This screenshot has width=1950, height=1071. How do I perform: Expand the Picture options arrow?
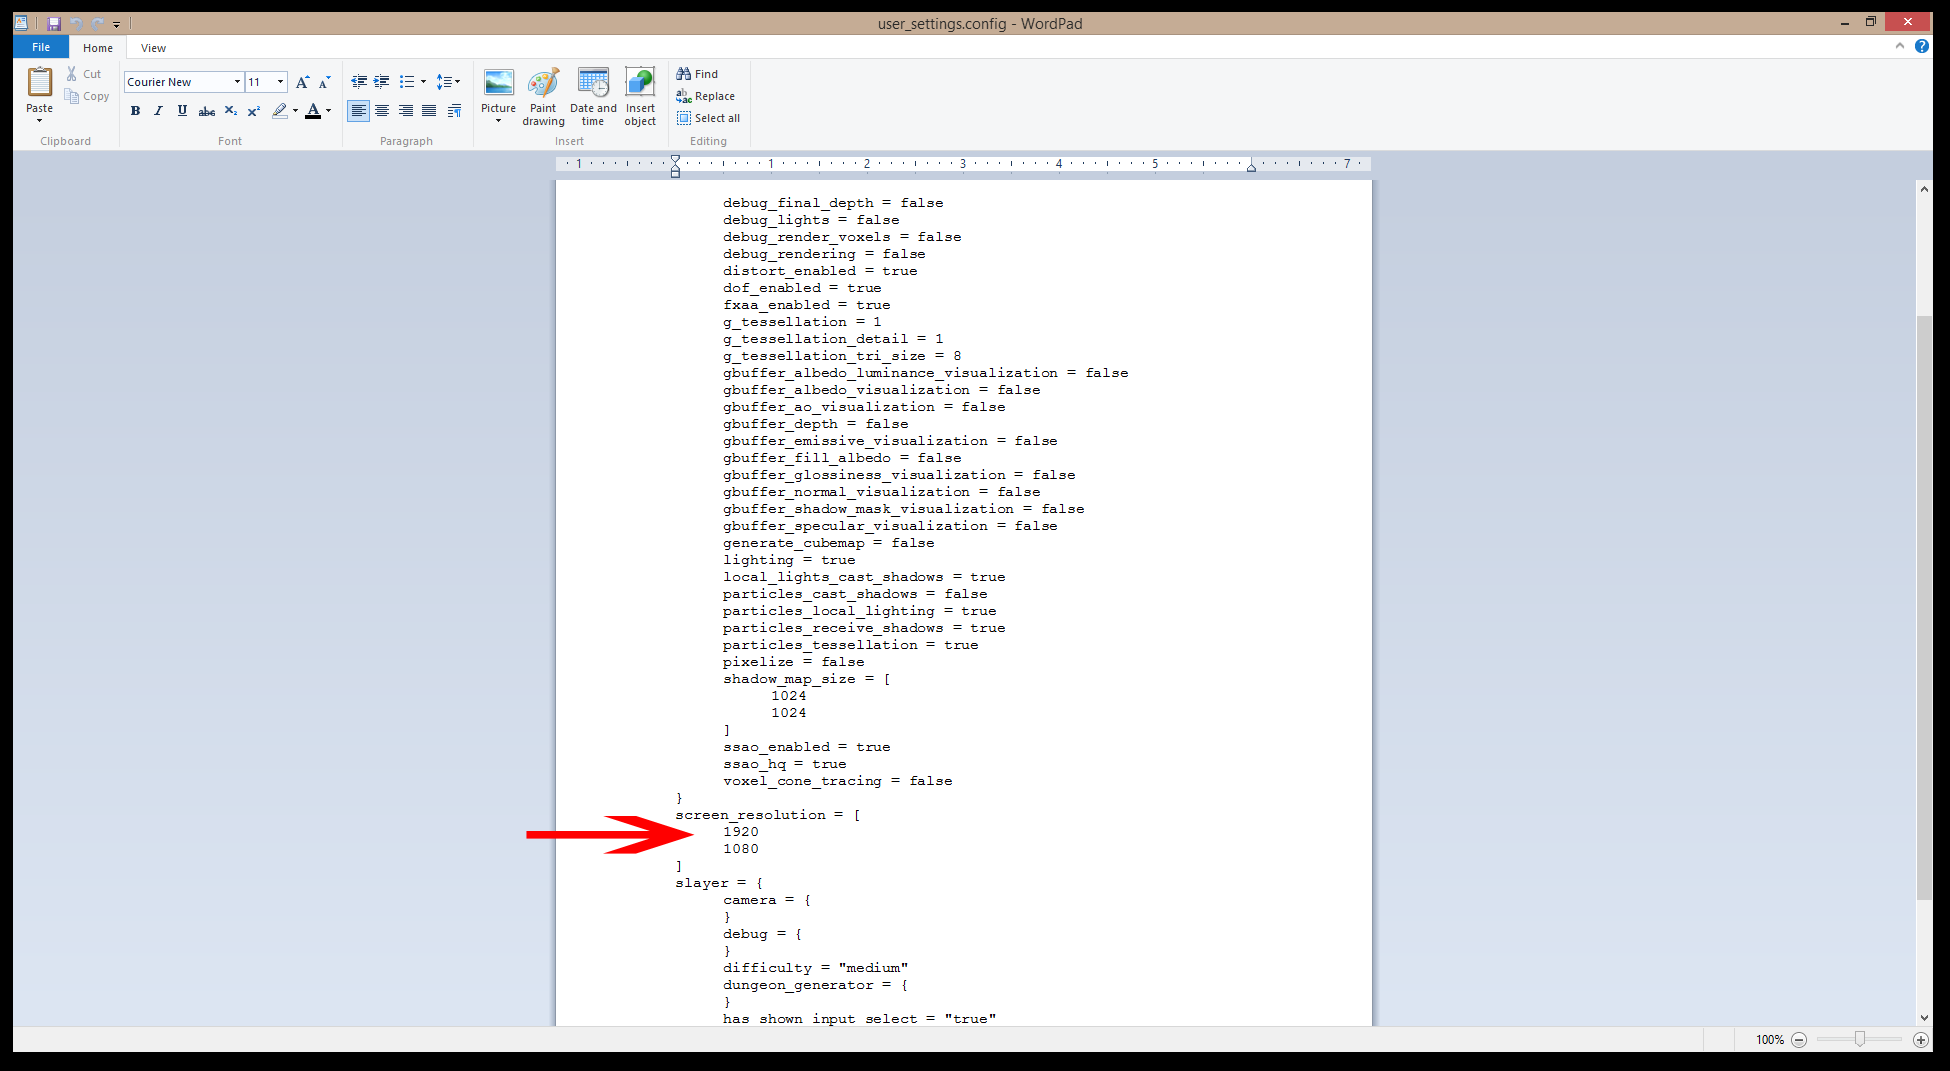coord(498,121)
